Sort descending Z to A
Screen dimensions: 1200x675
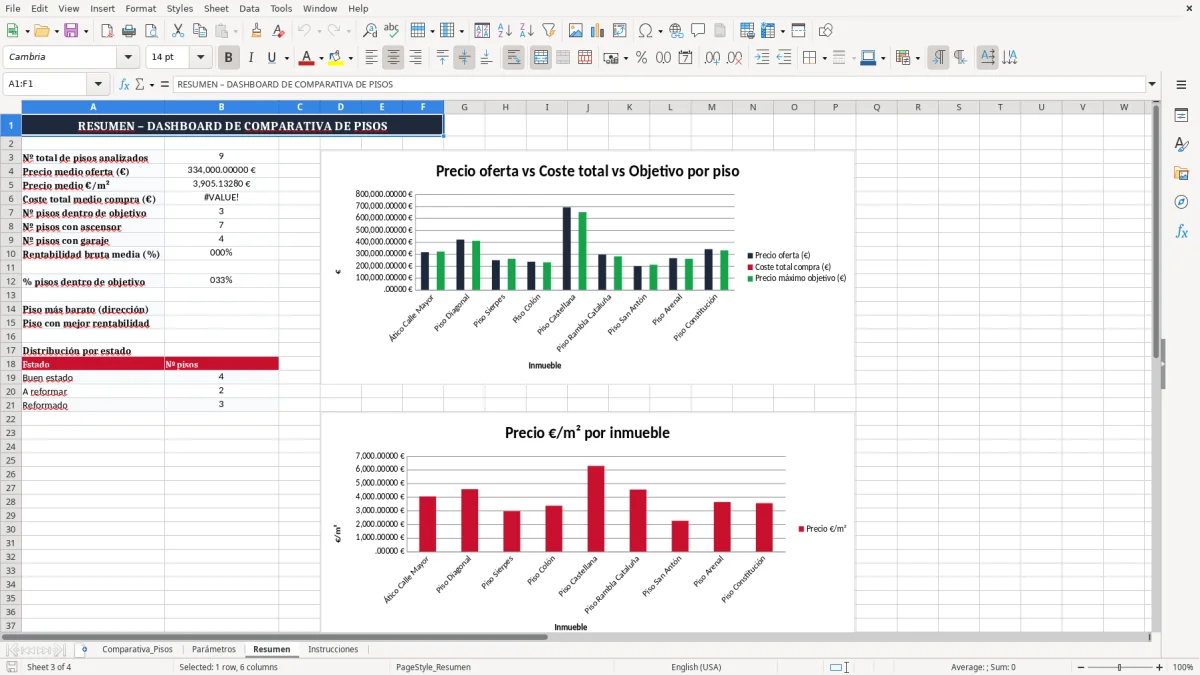point(526,31)
